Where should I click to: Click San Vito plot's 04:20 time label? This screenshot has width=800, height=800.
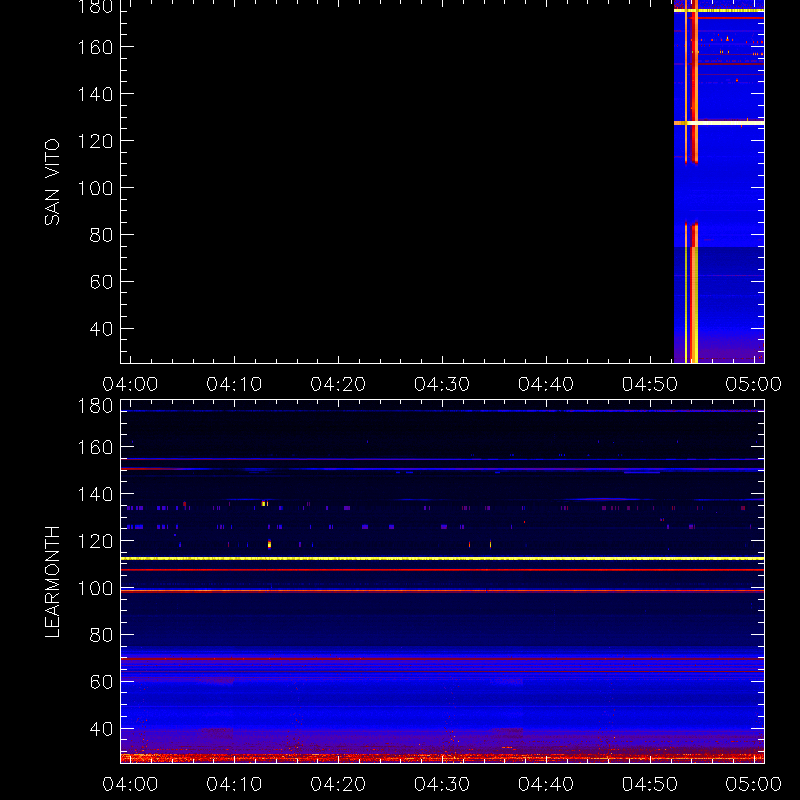(x=338, y=384)
